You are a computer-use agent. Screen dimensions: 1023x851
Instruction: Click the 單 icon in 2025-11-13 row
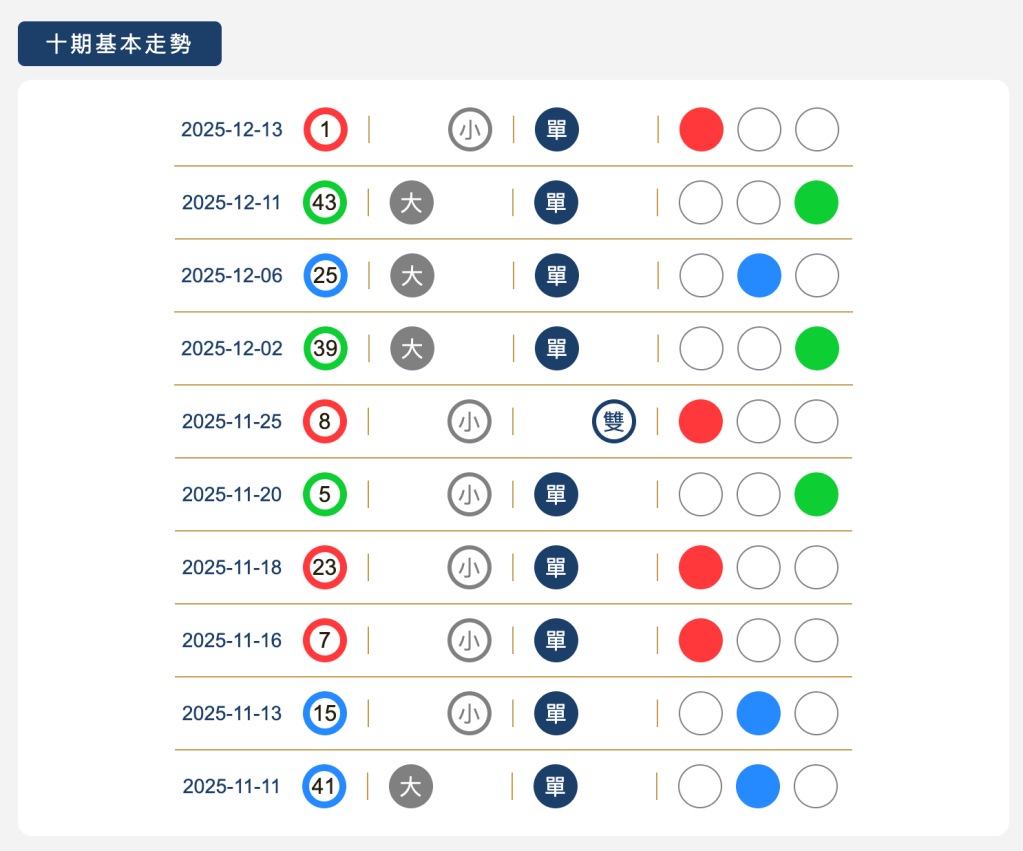556,713
